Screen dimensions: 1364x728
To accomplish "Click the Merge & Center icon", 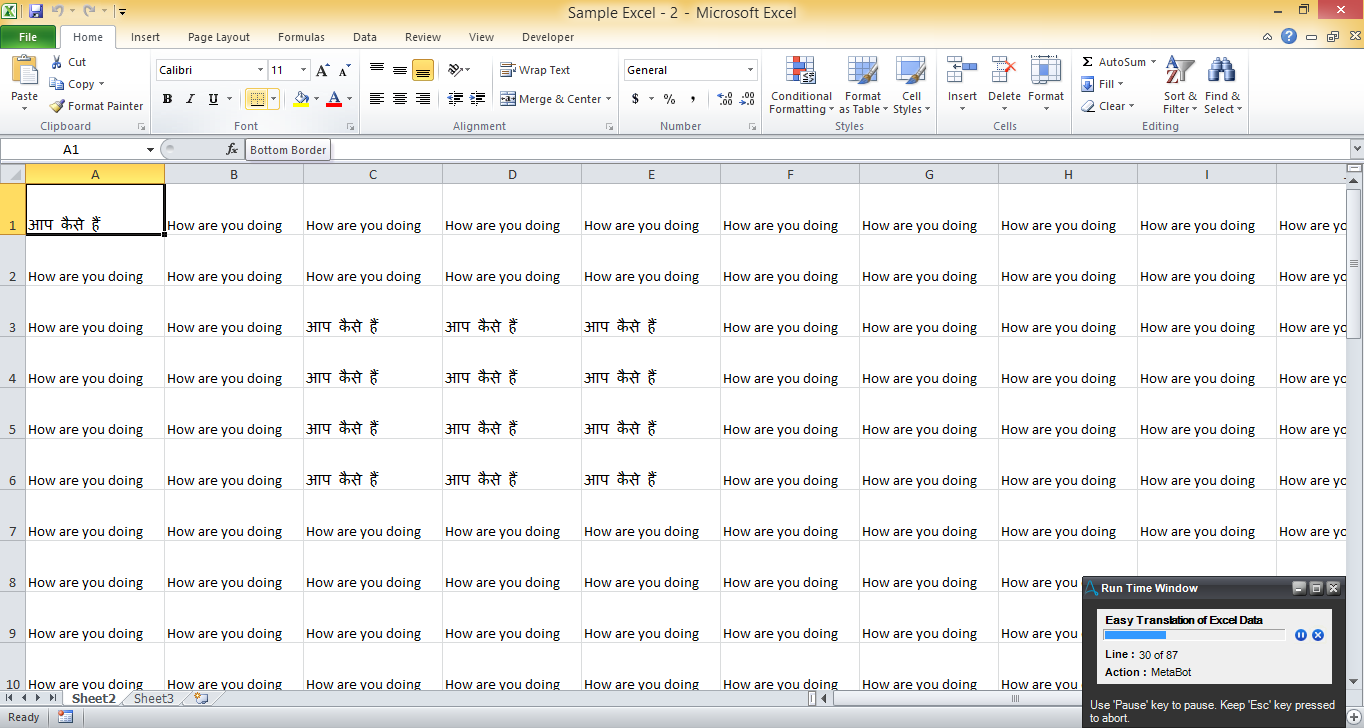I will 508,99.
